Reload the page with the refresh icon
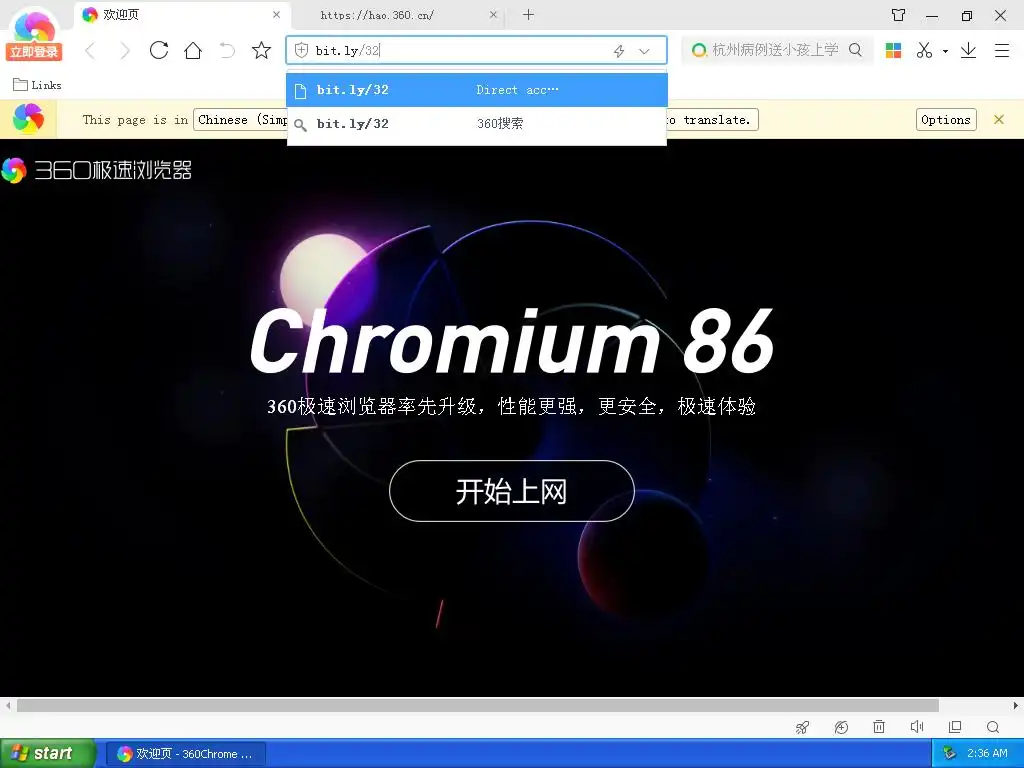 point(159,50)
